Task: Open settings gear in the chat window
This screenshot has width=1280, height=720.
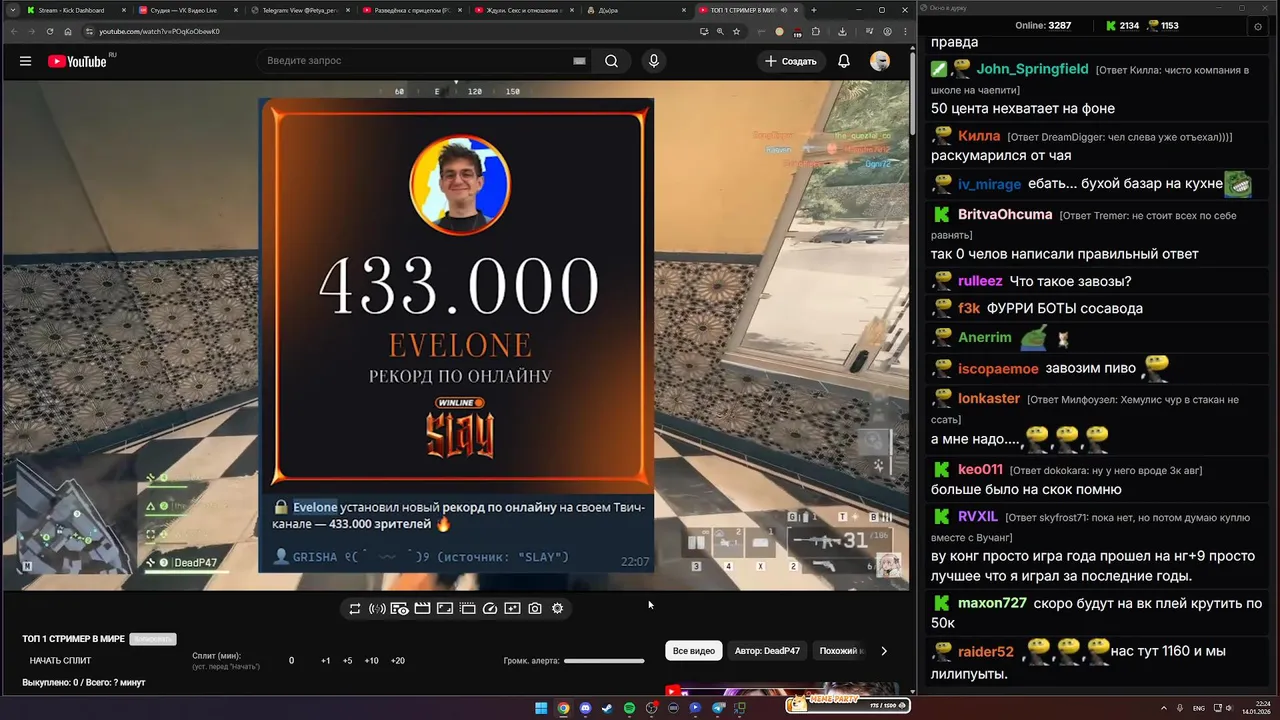Action: click(1257, 26)
